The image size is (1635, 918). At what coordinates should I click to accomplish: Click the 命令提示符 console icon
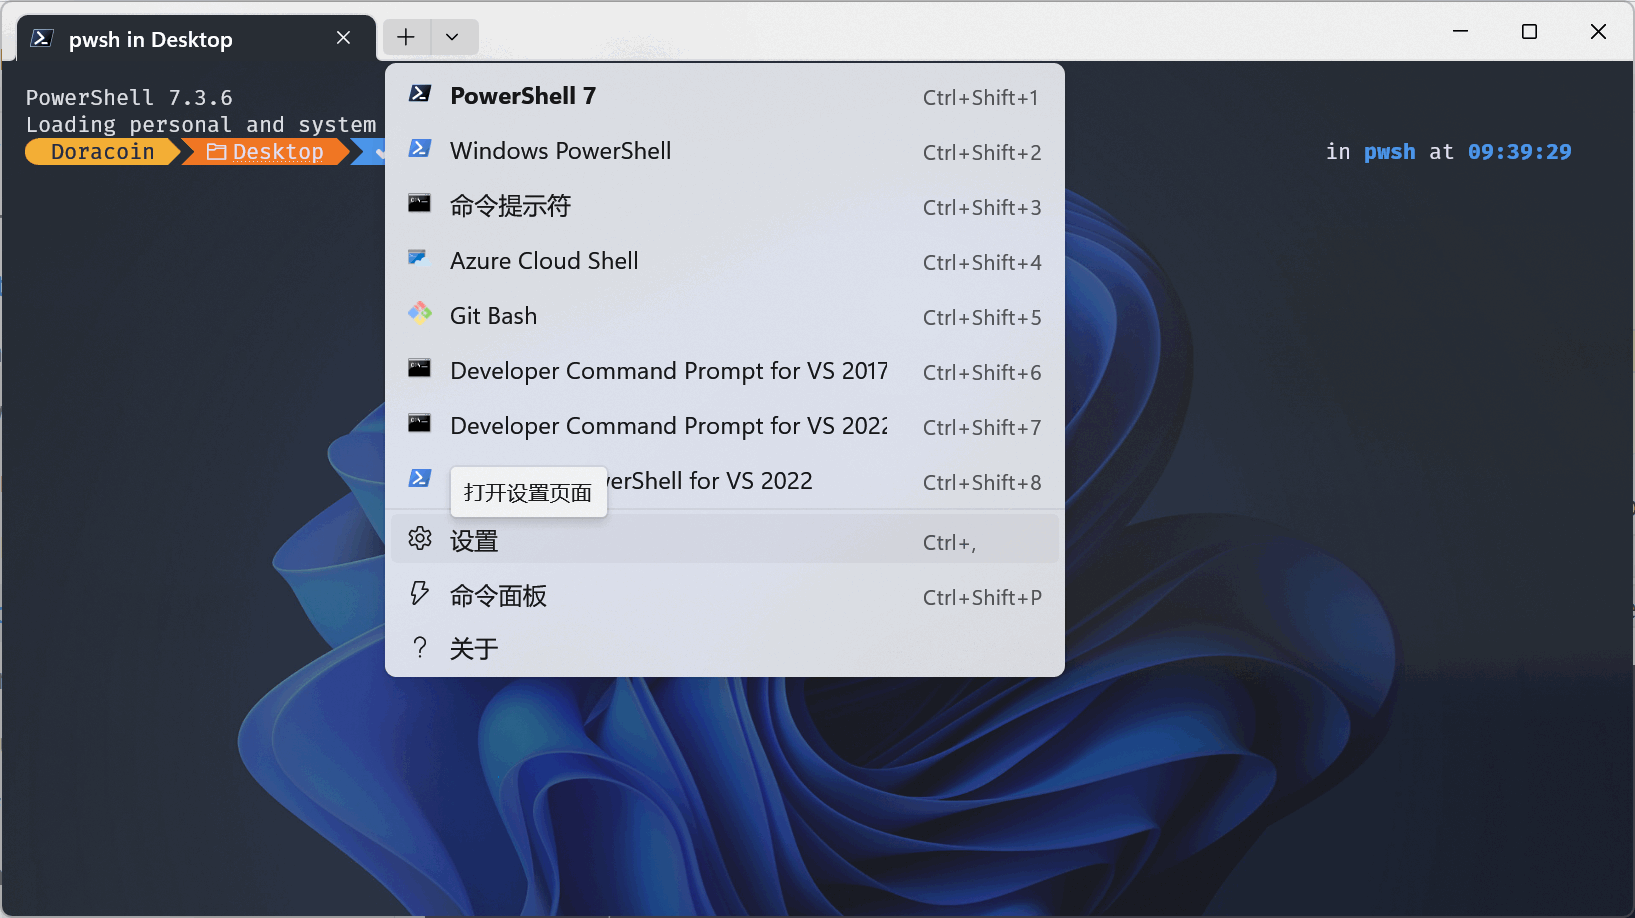420,204
